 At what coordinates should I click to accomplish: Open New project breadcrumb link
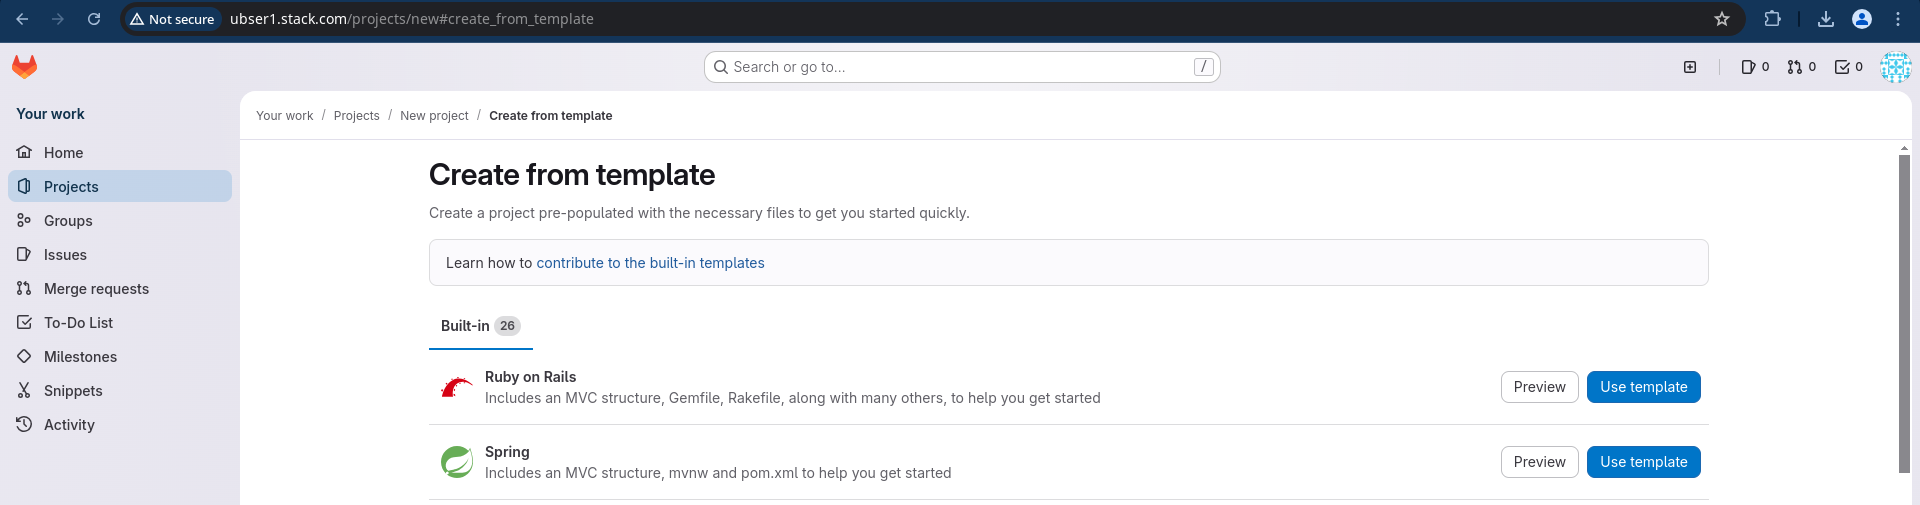[434, 116]
